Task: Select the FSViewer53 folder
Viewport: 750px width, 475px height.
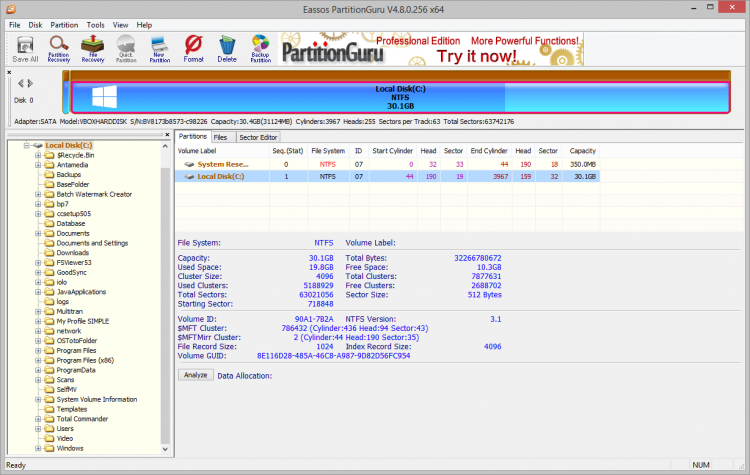Action: click(x=74, y=263)
